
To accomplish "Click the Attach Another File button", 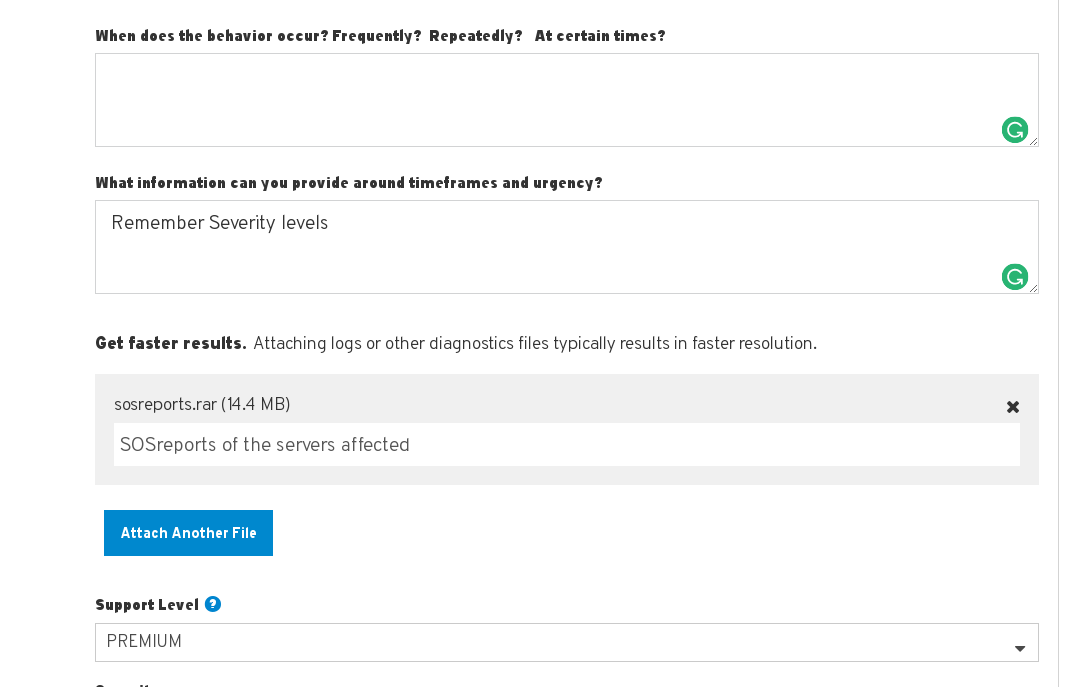I will [188, 533].
